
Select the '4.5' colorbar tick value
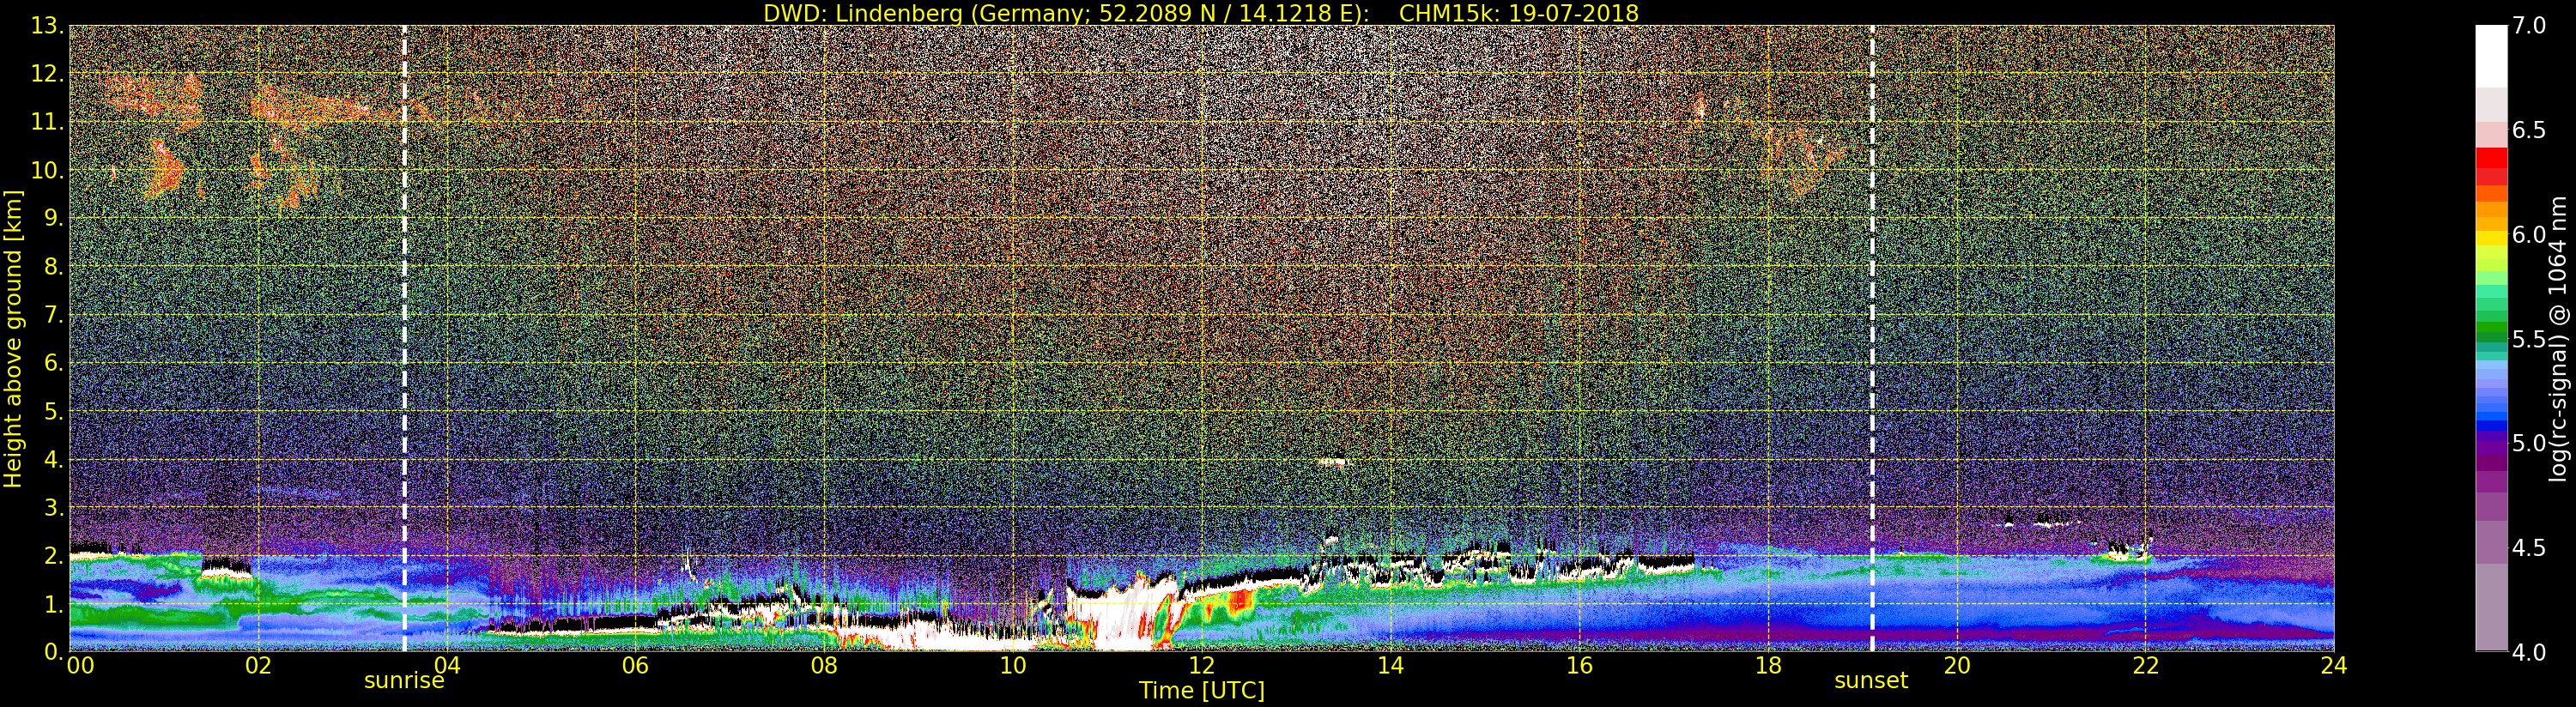[x=2529, y=548]
